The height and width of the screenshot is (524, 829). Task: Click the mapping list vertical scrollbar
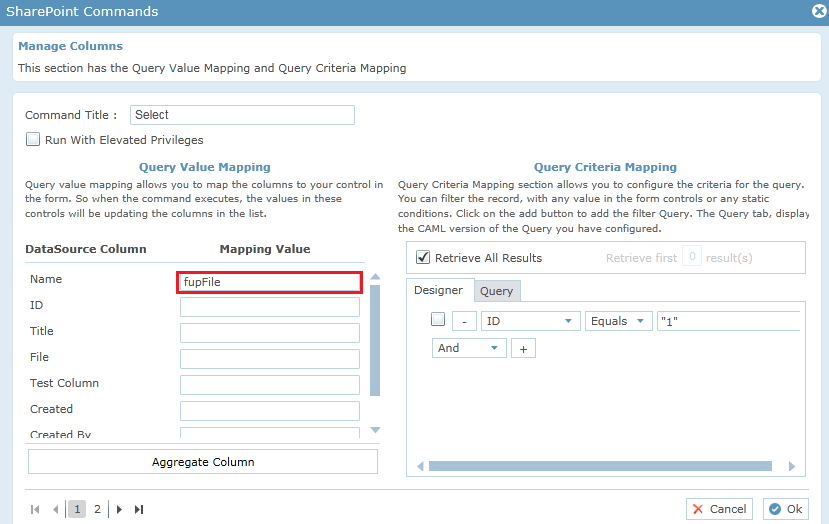tap(375, 340)
